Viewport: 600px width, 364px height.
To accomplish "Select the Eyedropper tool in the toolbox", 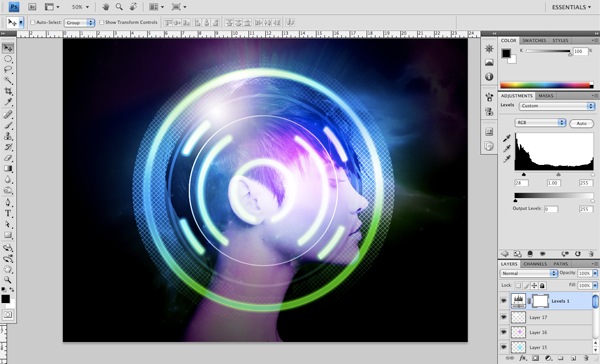I will [8, 102].
